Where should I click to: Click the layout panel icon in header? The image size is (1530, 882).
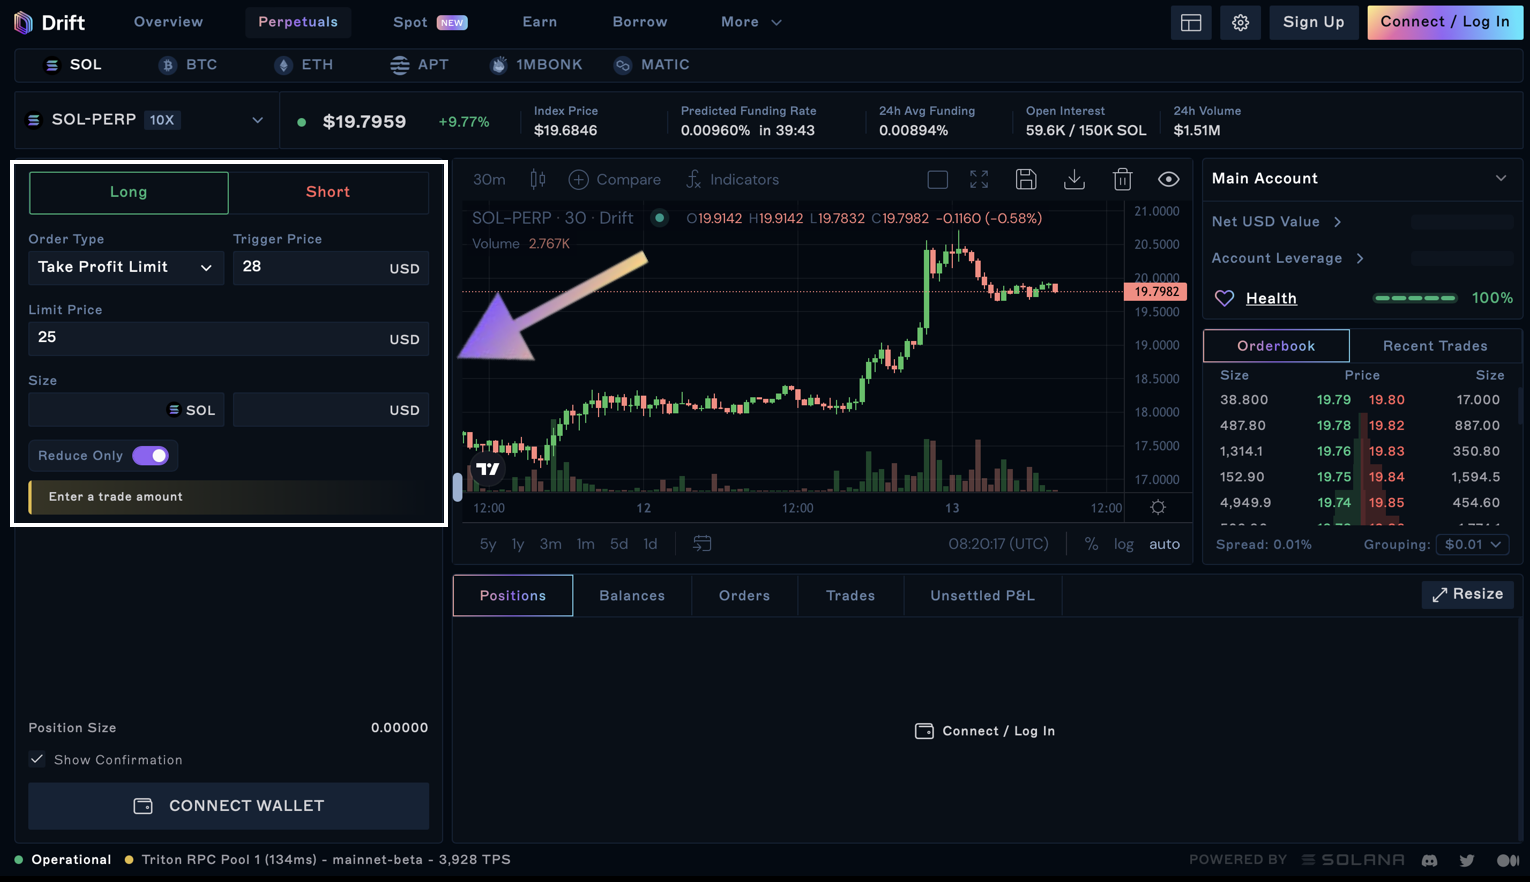[1190, 23]
